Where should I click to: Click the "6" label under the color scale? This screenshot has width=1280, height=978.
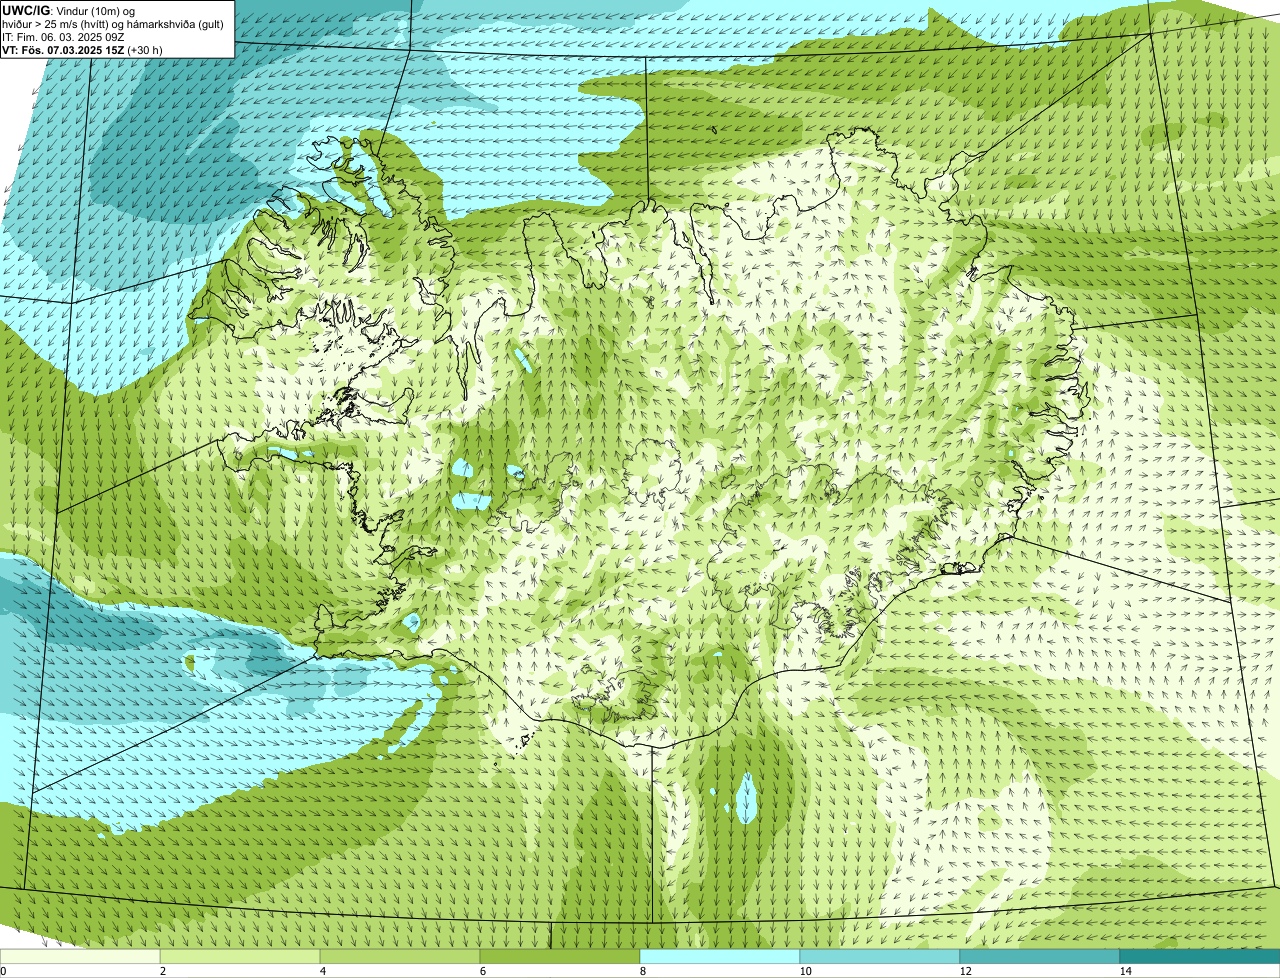pyautogui.click(x=482, y=971)
